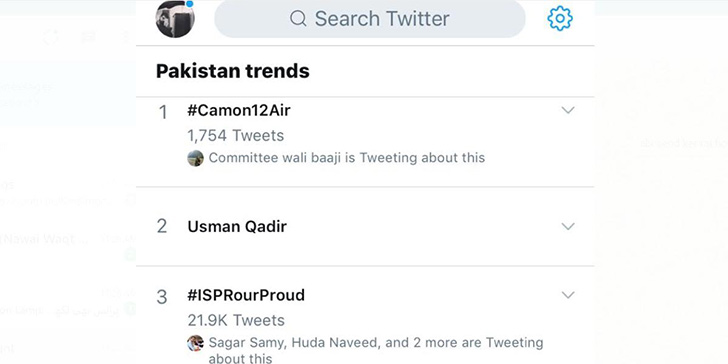Click the magnifier icon in the search bar
Image resolution: width=728 pixels, height=364 pixels.
298,19
